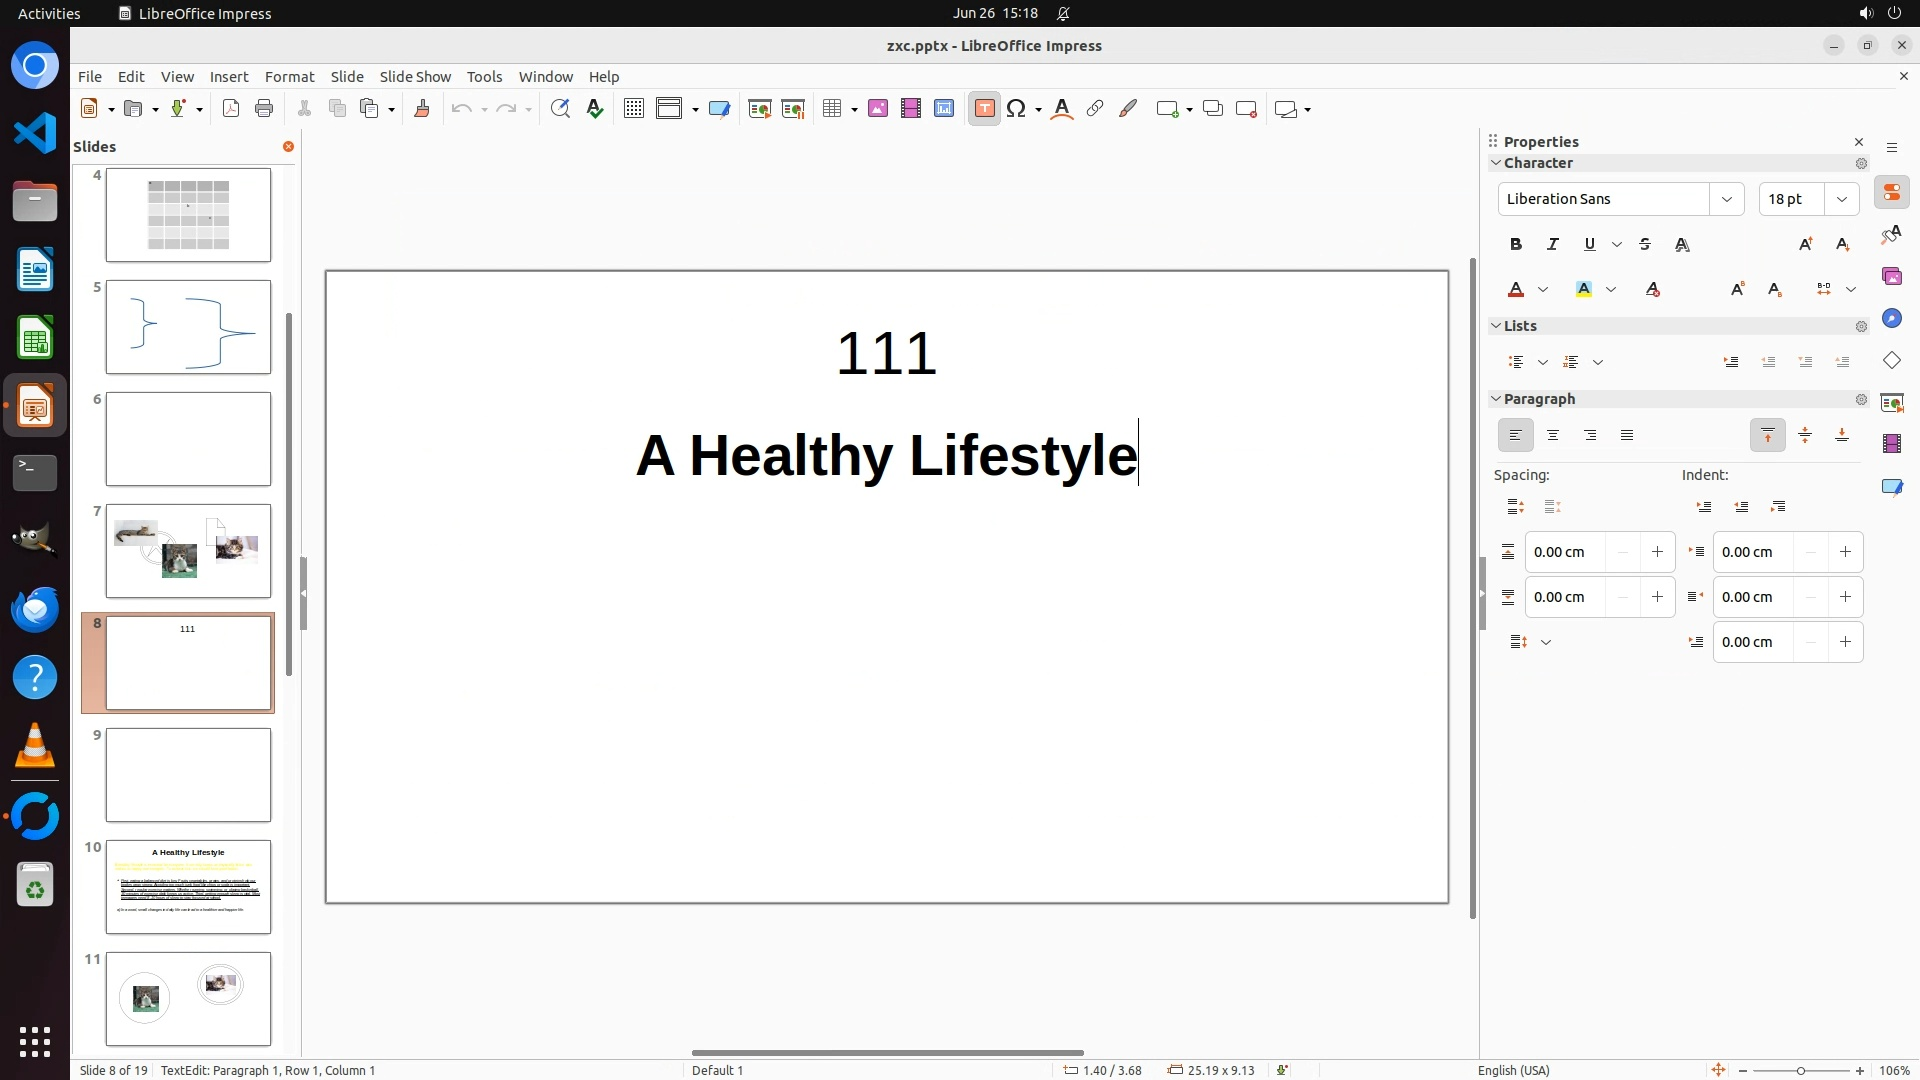Open the Special Character insert icon
Viewport: 1920px width, 1080px height.
pyautogui.click(x=1016, y=109)
